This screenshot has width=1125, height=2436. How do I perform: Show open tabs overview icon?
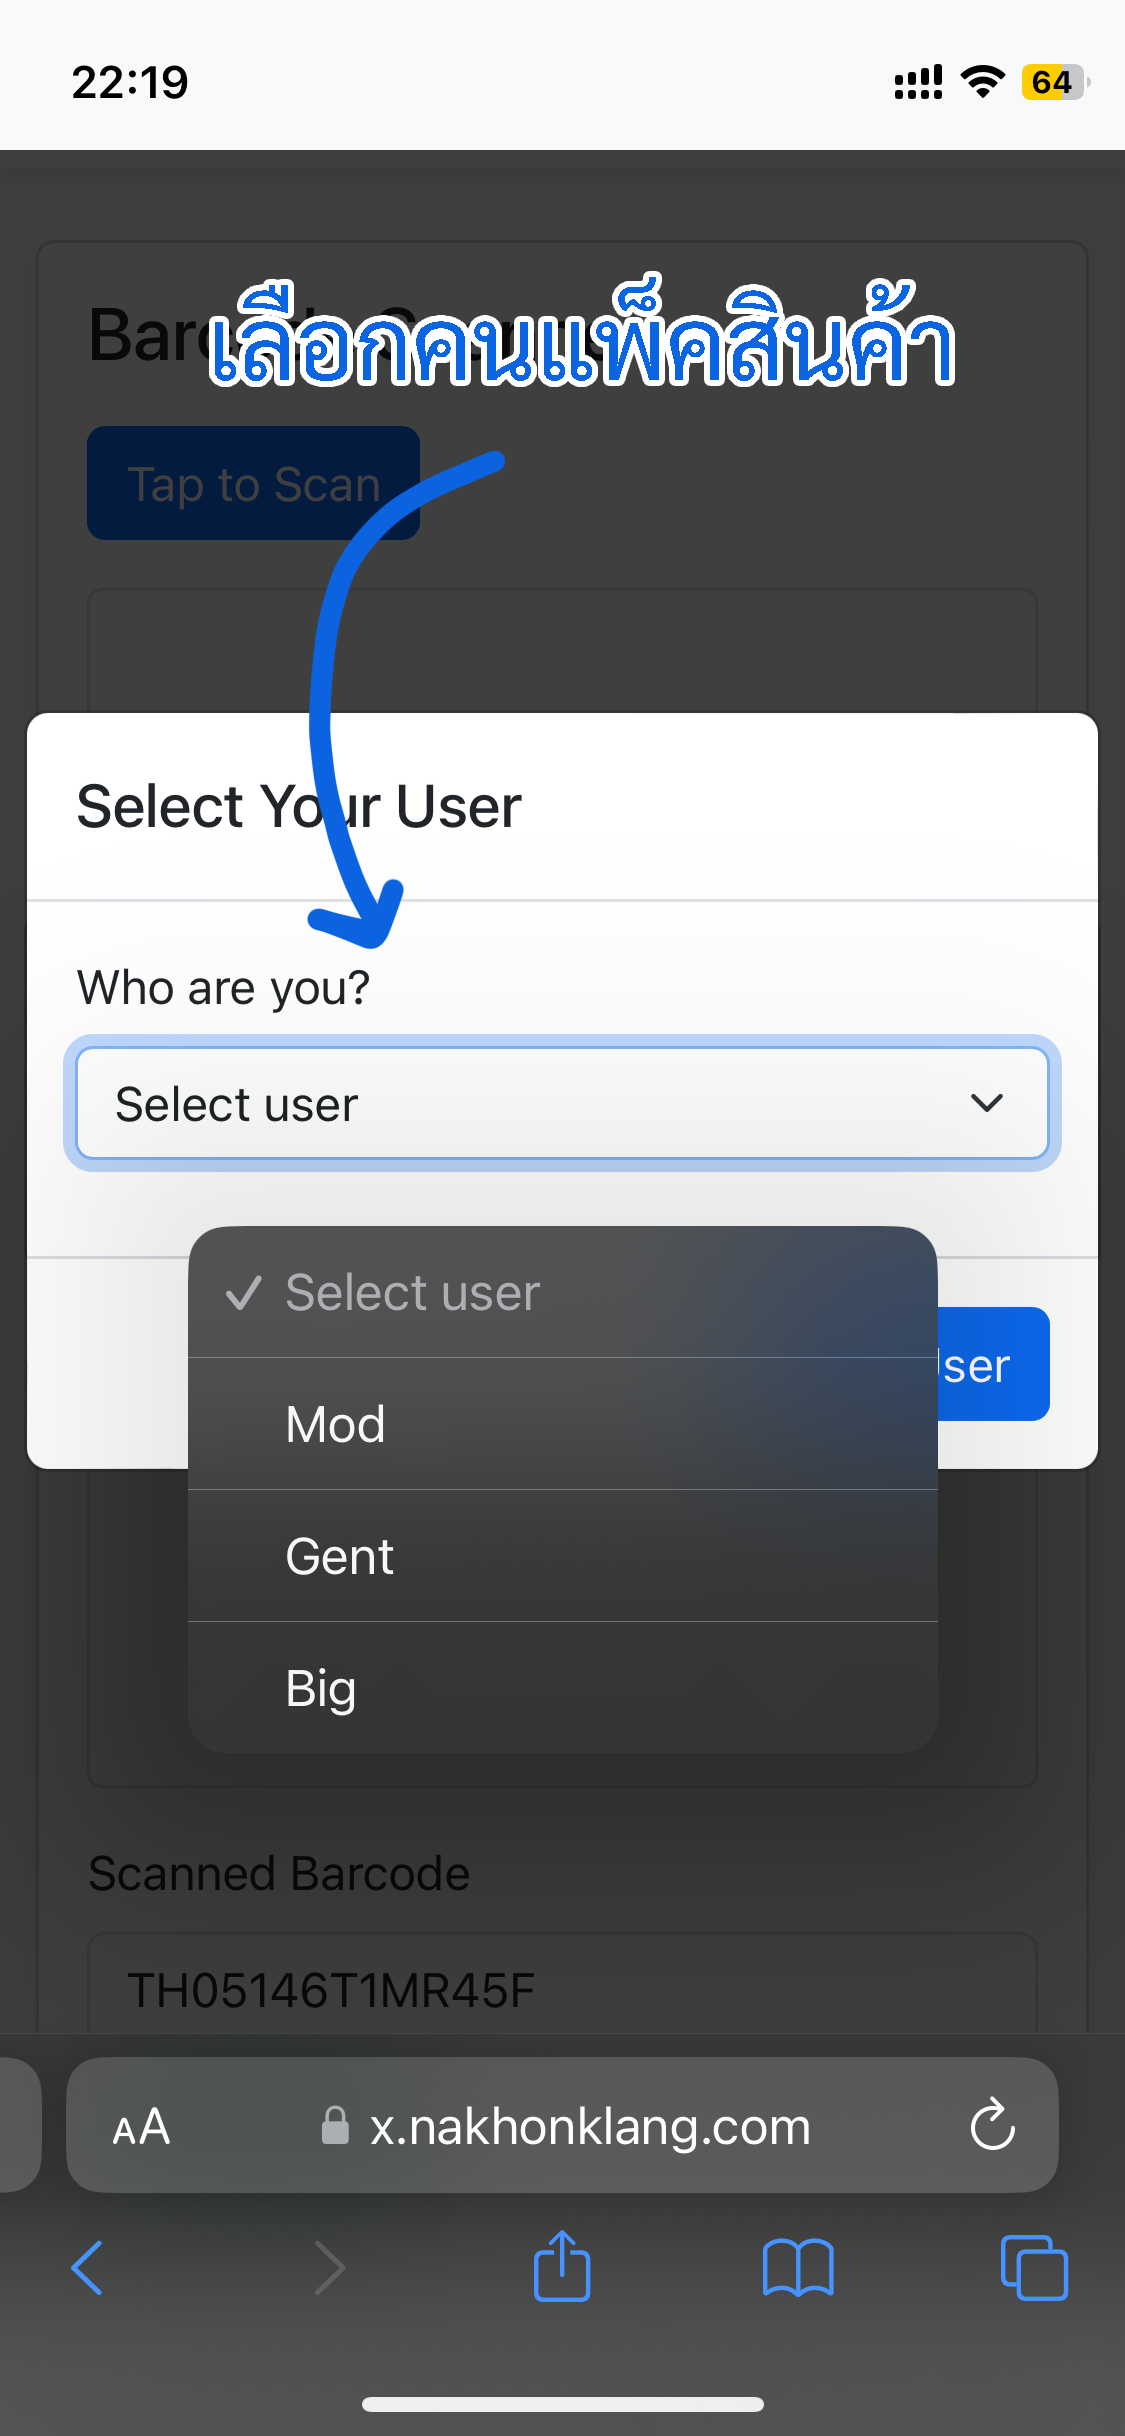pyautogui.click(x=1034, y=2268)
